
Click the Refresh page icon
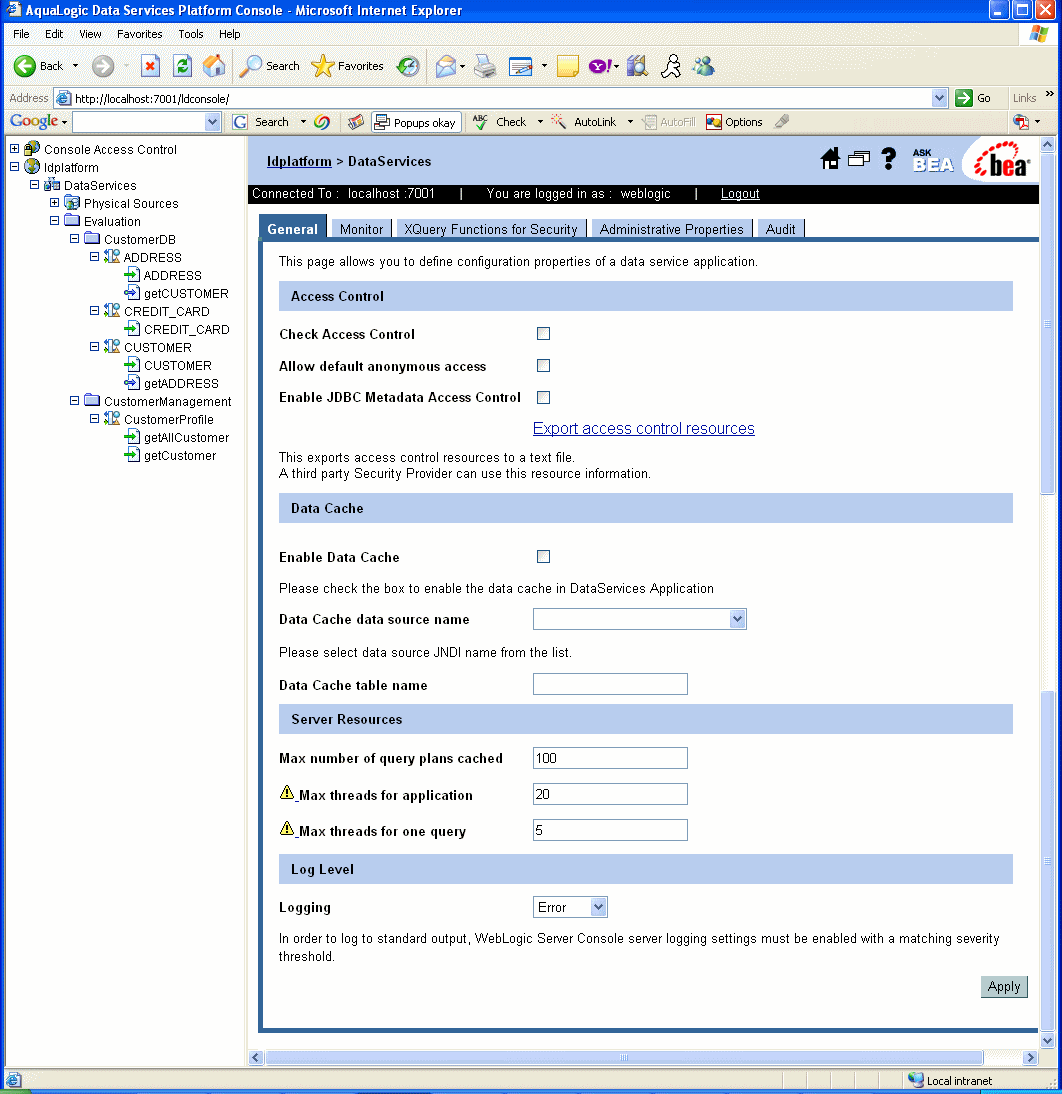coord(183,66)
